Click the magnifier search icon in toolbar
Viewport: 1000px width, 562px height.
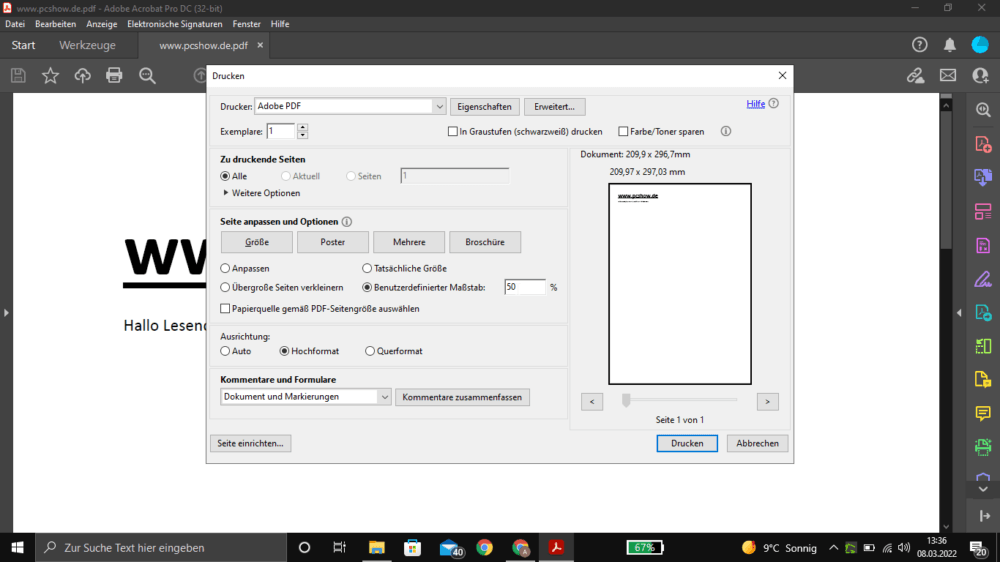(147, 75)
